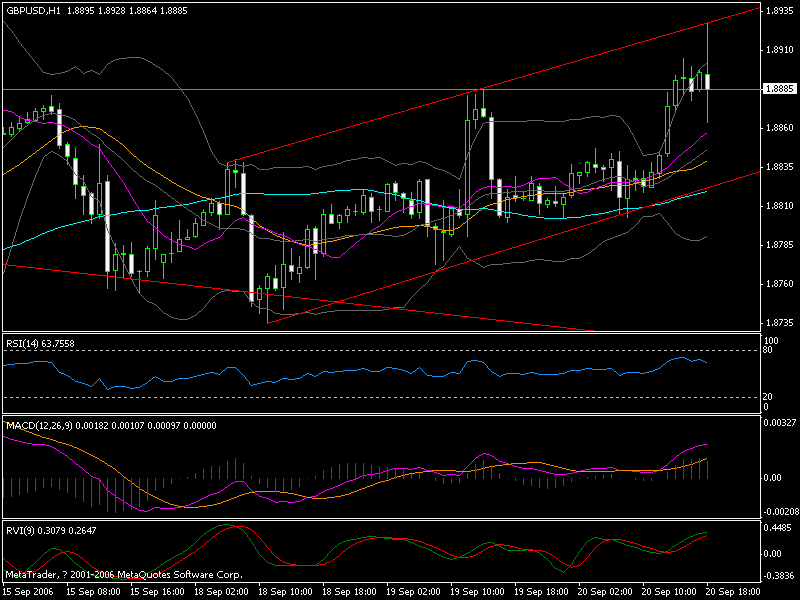The image size is (800, 600).
Task: Click the 15 Sep 08:00 time label
Action: click(x=94, y=592)
